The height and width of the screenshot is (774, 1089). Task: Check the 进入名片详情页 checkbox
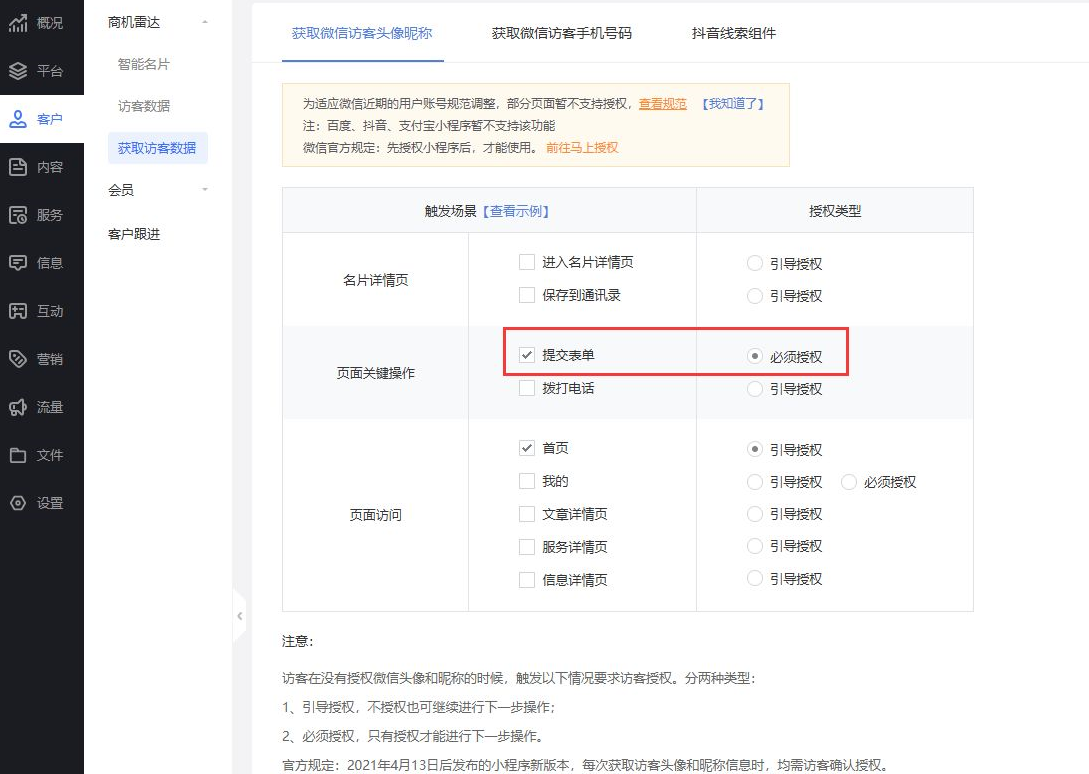click(x=527, y=262)
